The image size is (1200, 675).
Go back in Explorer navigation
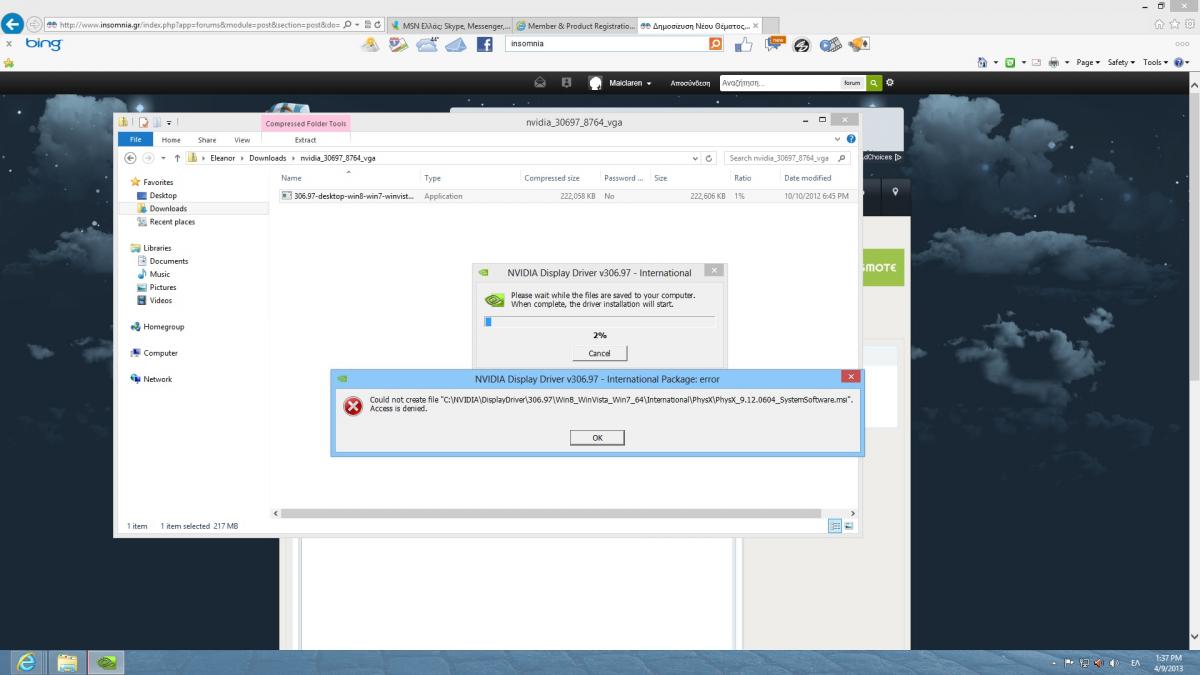coord(130,158)
